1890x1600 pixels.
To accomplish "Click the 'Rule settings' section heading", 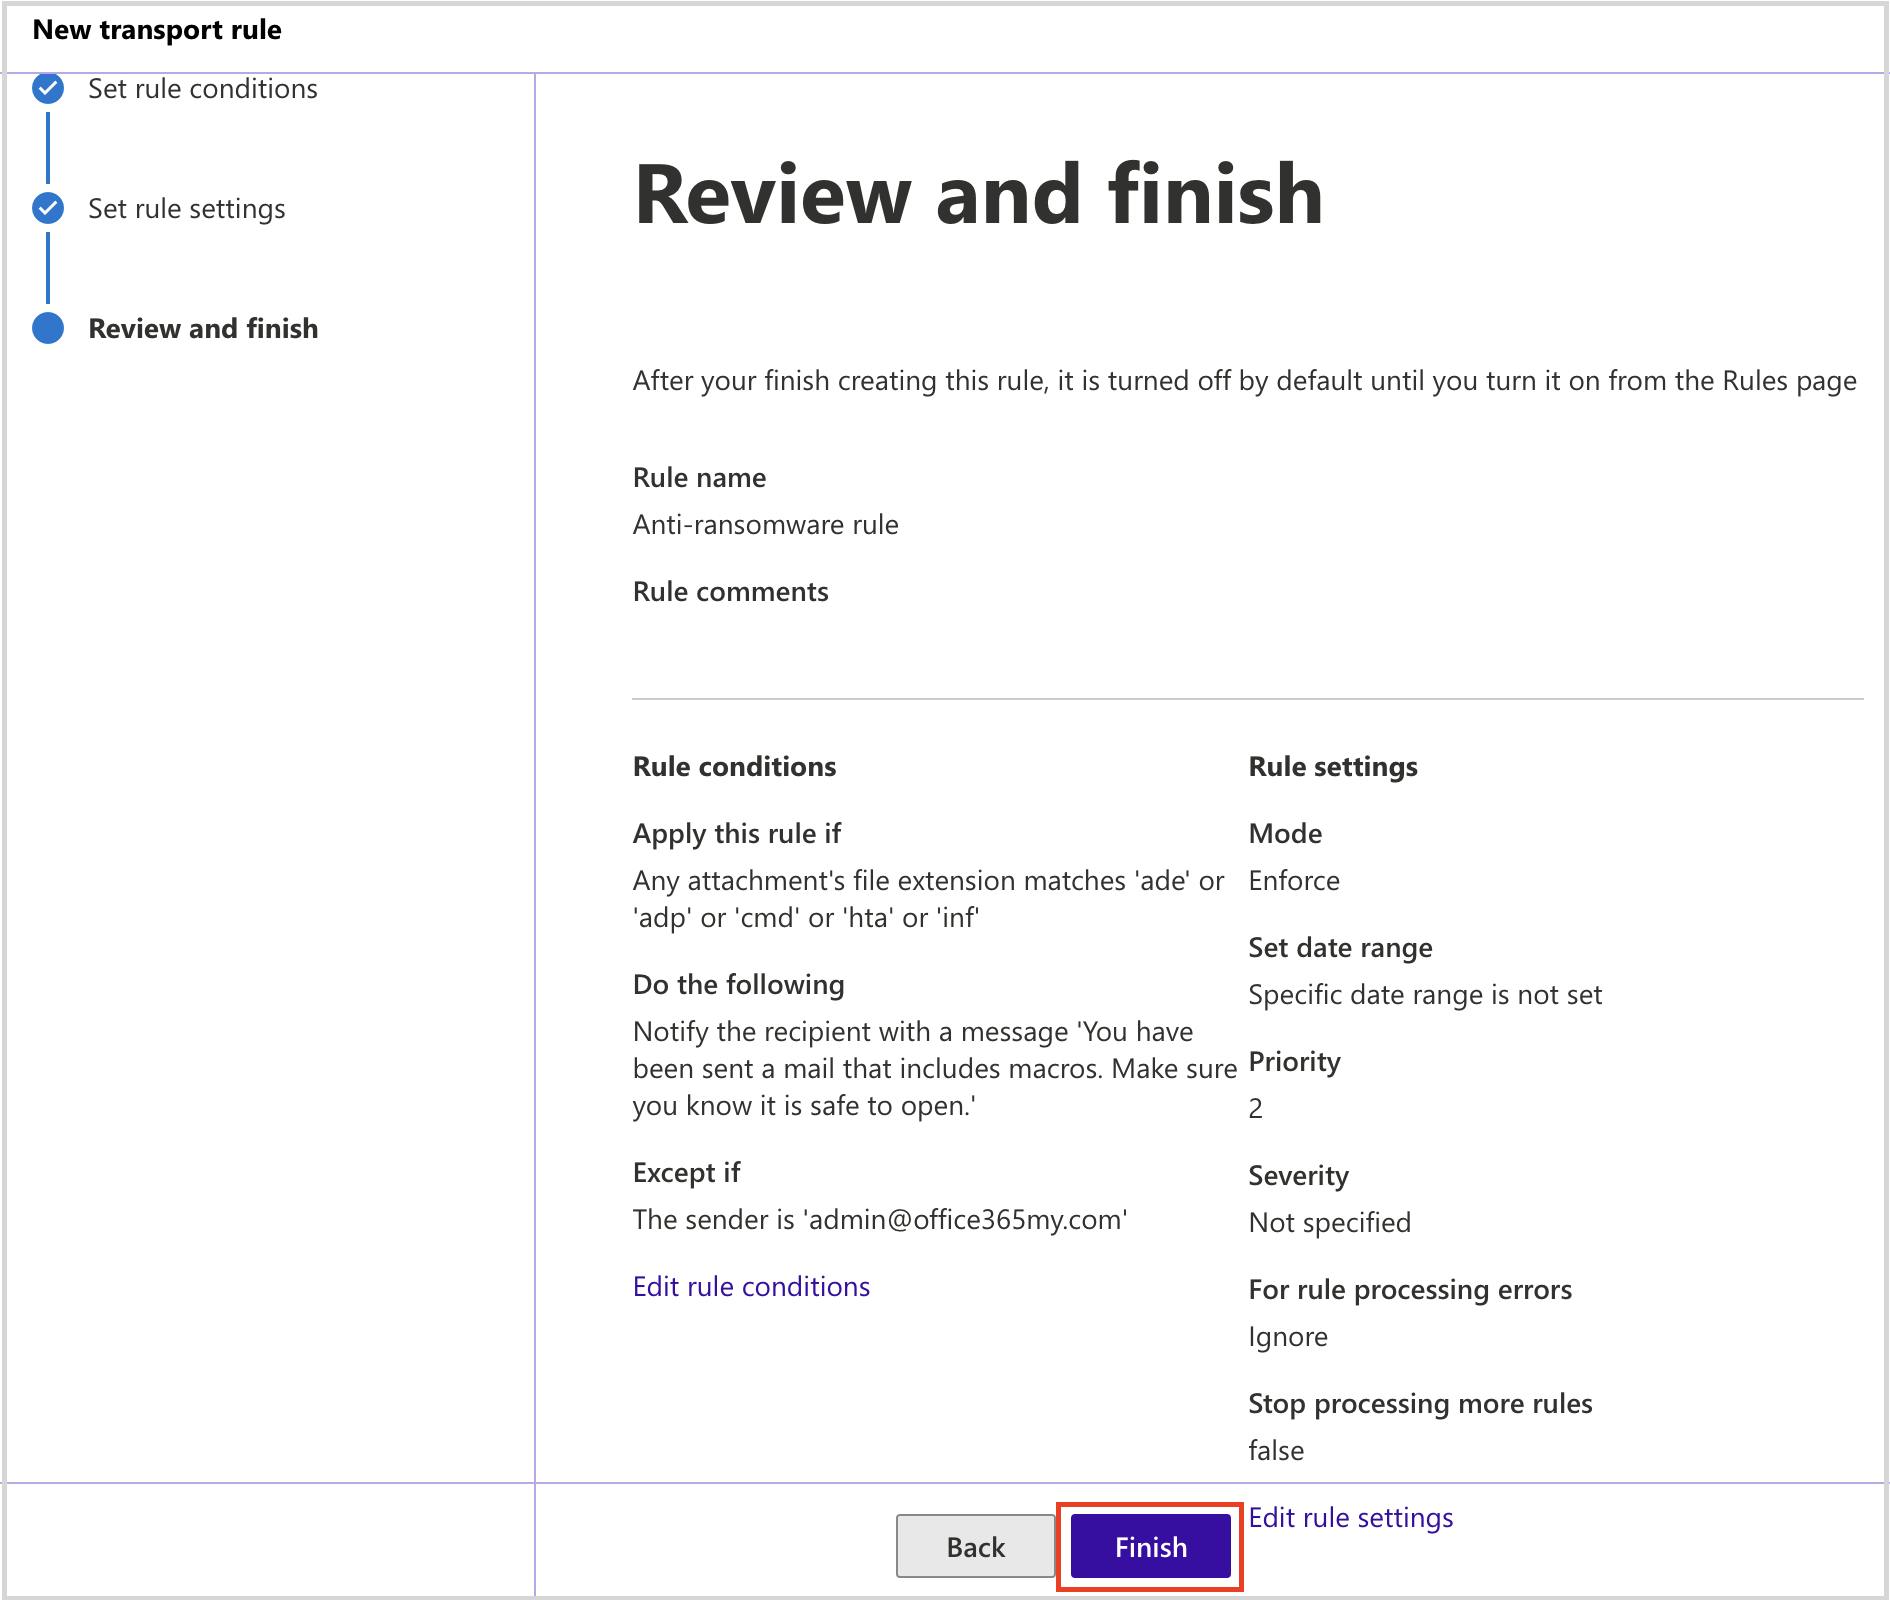I will 1332,767.
